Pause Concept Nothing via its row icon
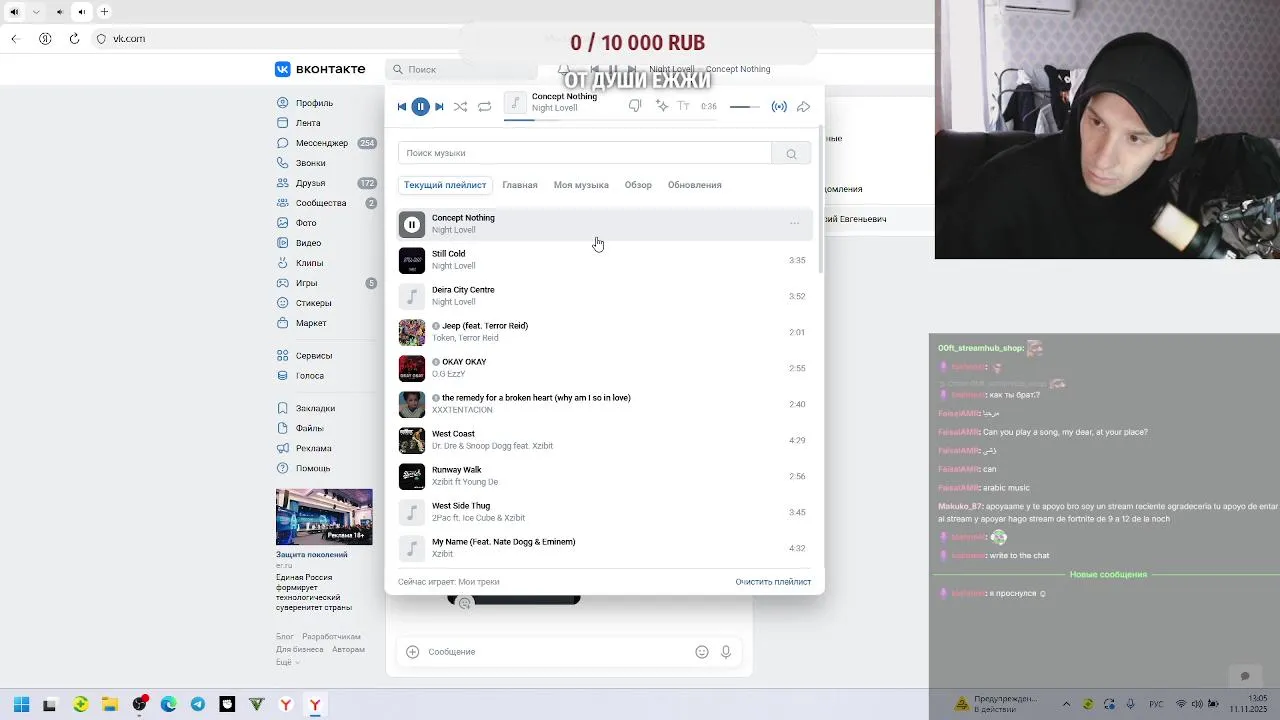This screenshot has width=1280, height=720. [x=412, y=224]
